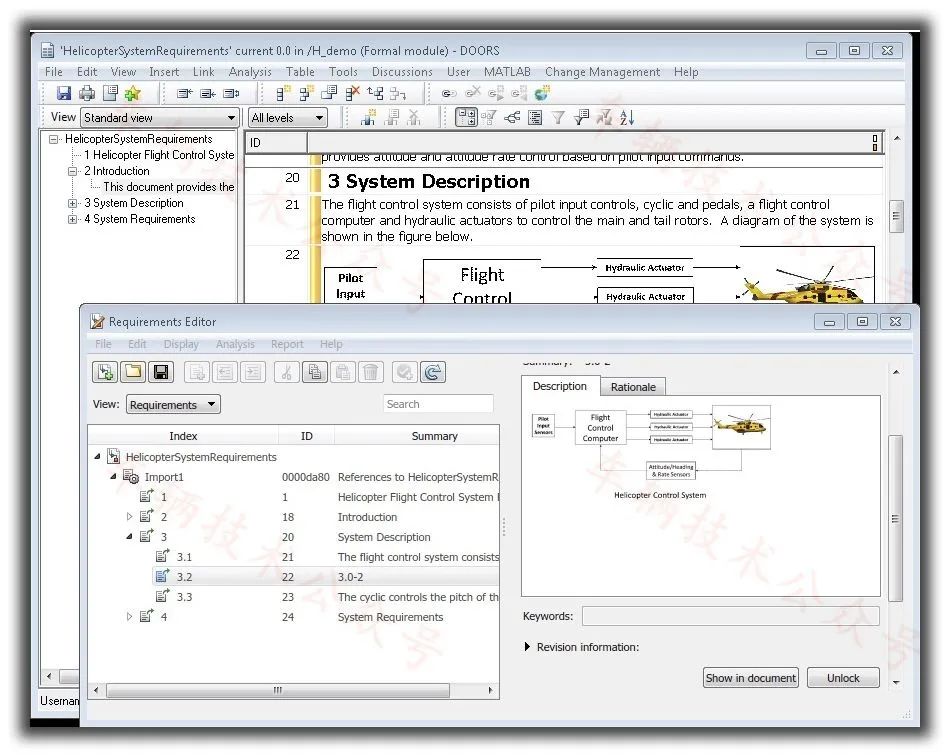
Task: Open the Requirements view dropdown
Action: (173, 404)
